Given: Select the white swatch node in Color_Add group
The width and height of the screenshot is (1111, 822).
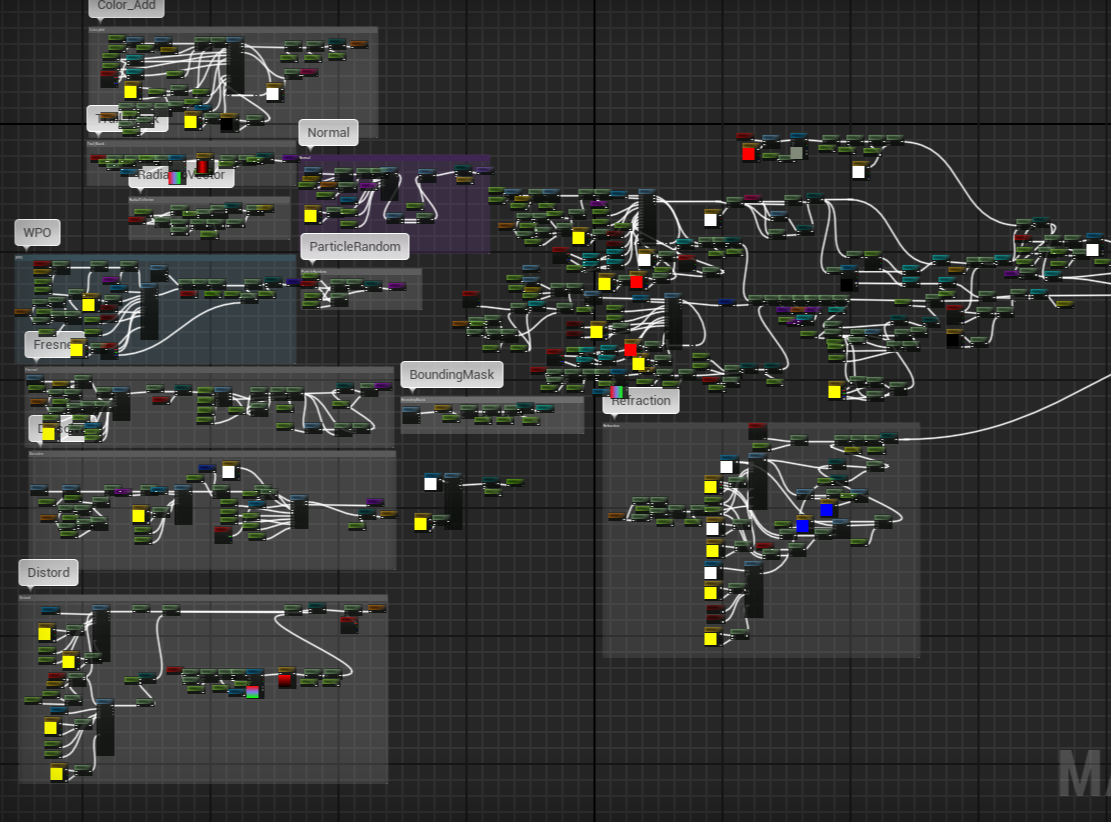Looking at the screenshot, I should (x=273, y=94).
